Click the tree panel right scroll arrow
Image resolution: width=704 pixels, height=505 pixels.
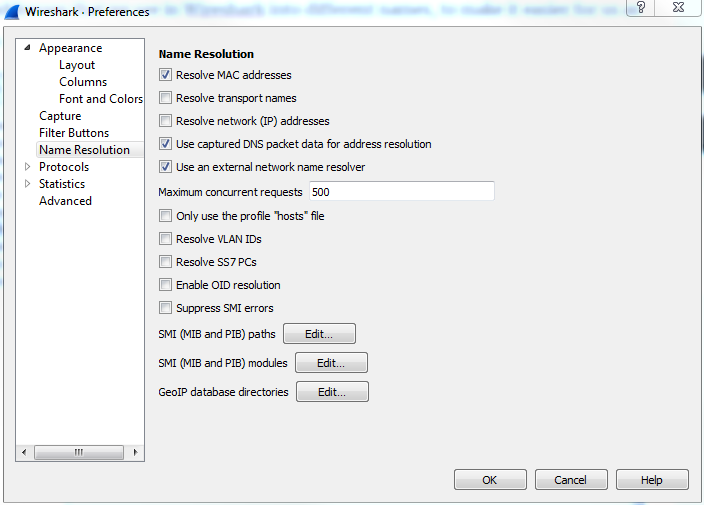(135, 452)
